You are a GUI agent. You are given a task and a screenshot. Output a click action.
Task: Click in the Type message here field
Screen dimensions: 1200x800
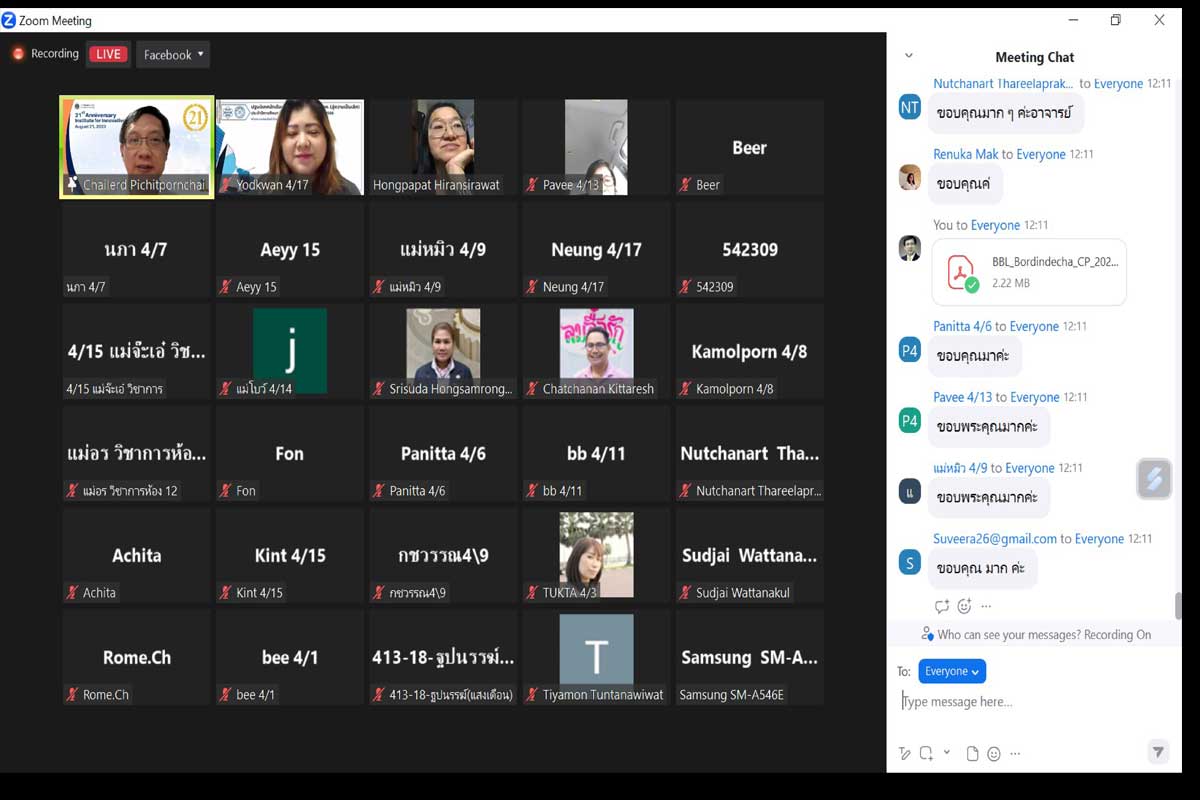(1030, 702)
